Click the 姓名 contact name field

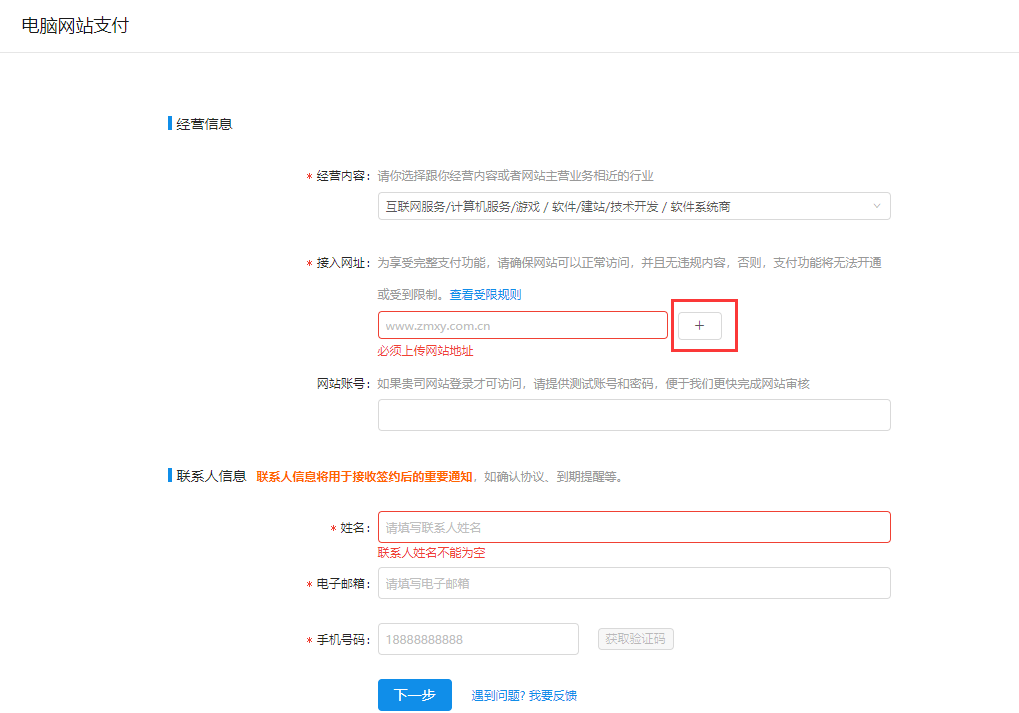pos(634,527)
